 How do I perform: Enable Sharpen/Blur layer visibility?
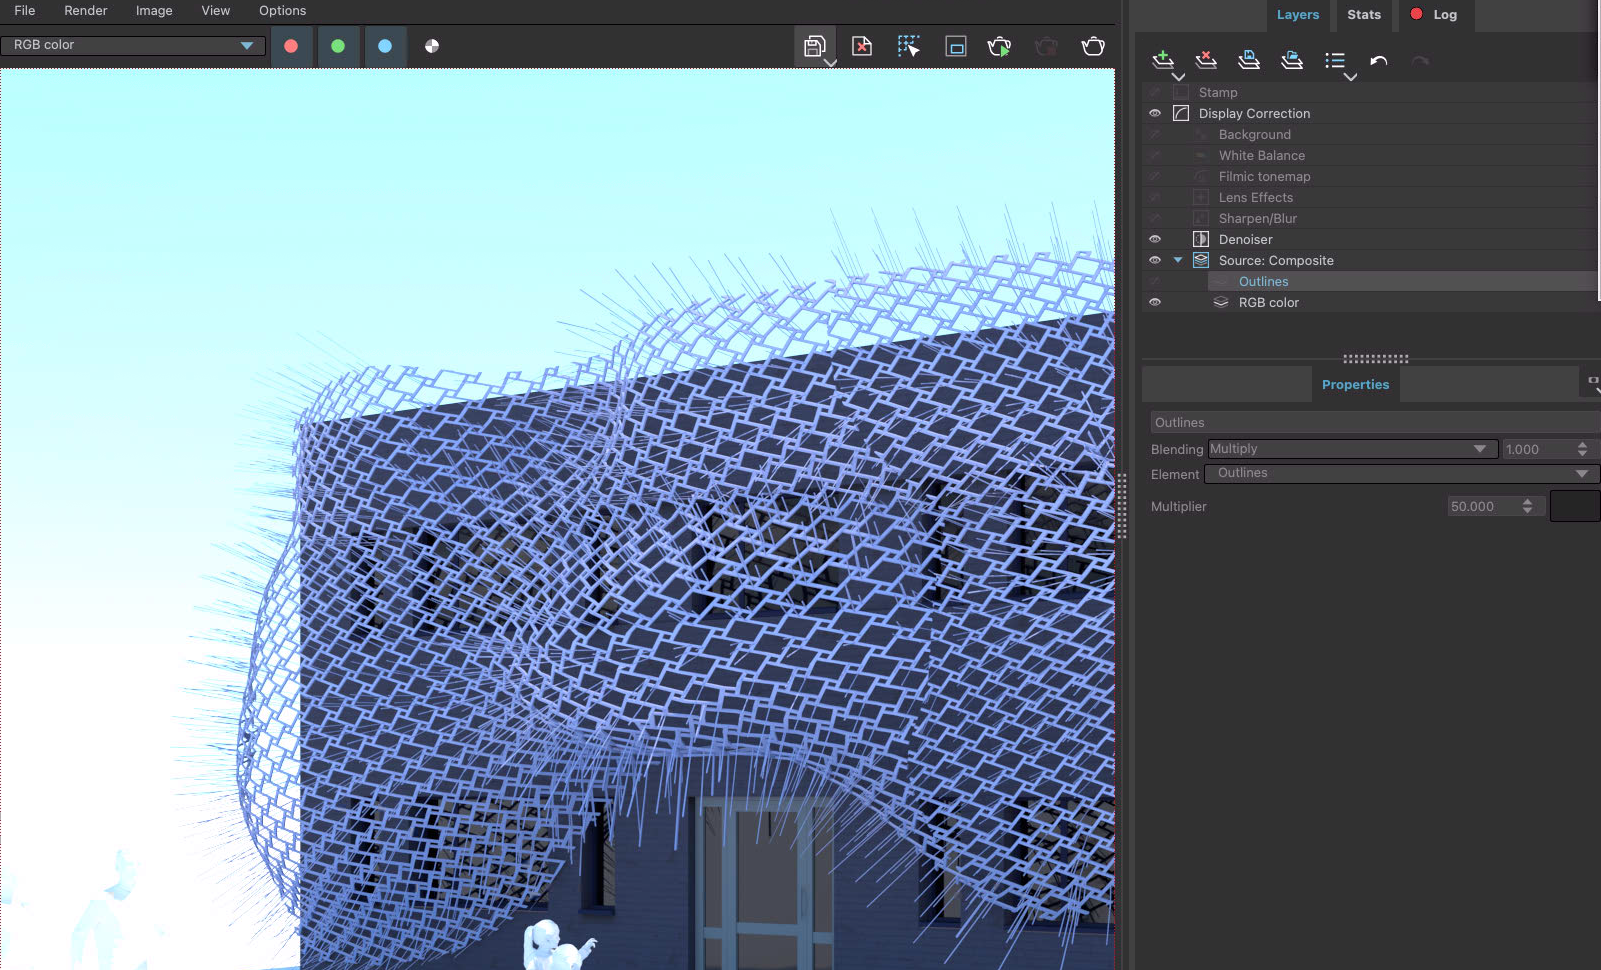1155,218
